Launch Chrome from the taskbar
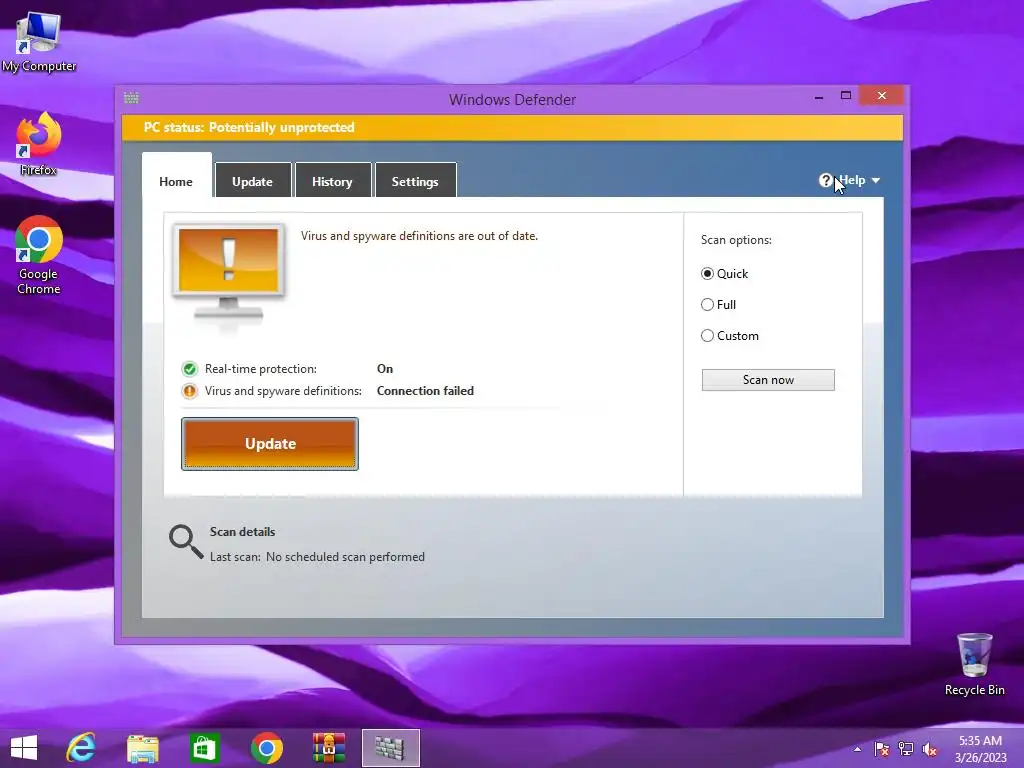Viewport: 1024px width, 768px height. [266, 748]
